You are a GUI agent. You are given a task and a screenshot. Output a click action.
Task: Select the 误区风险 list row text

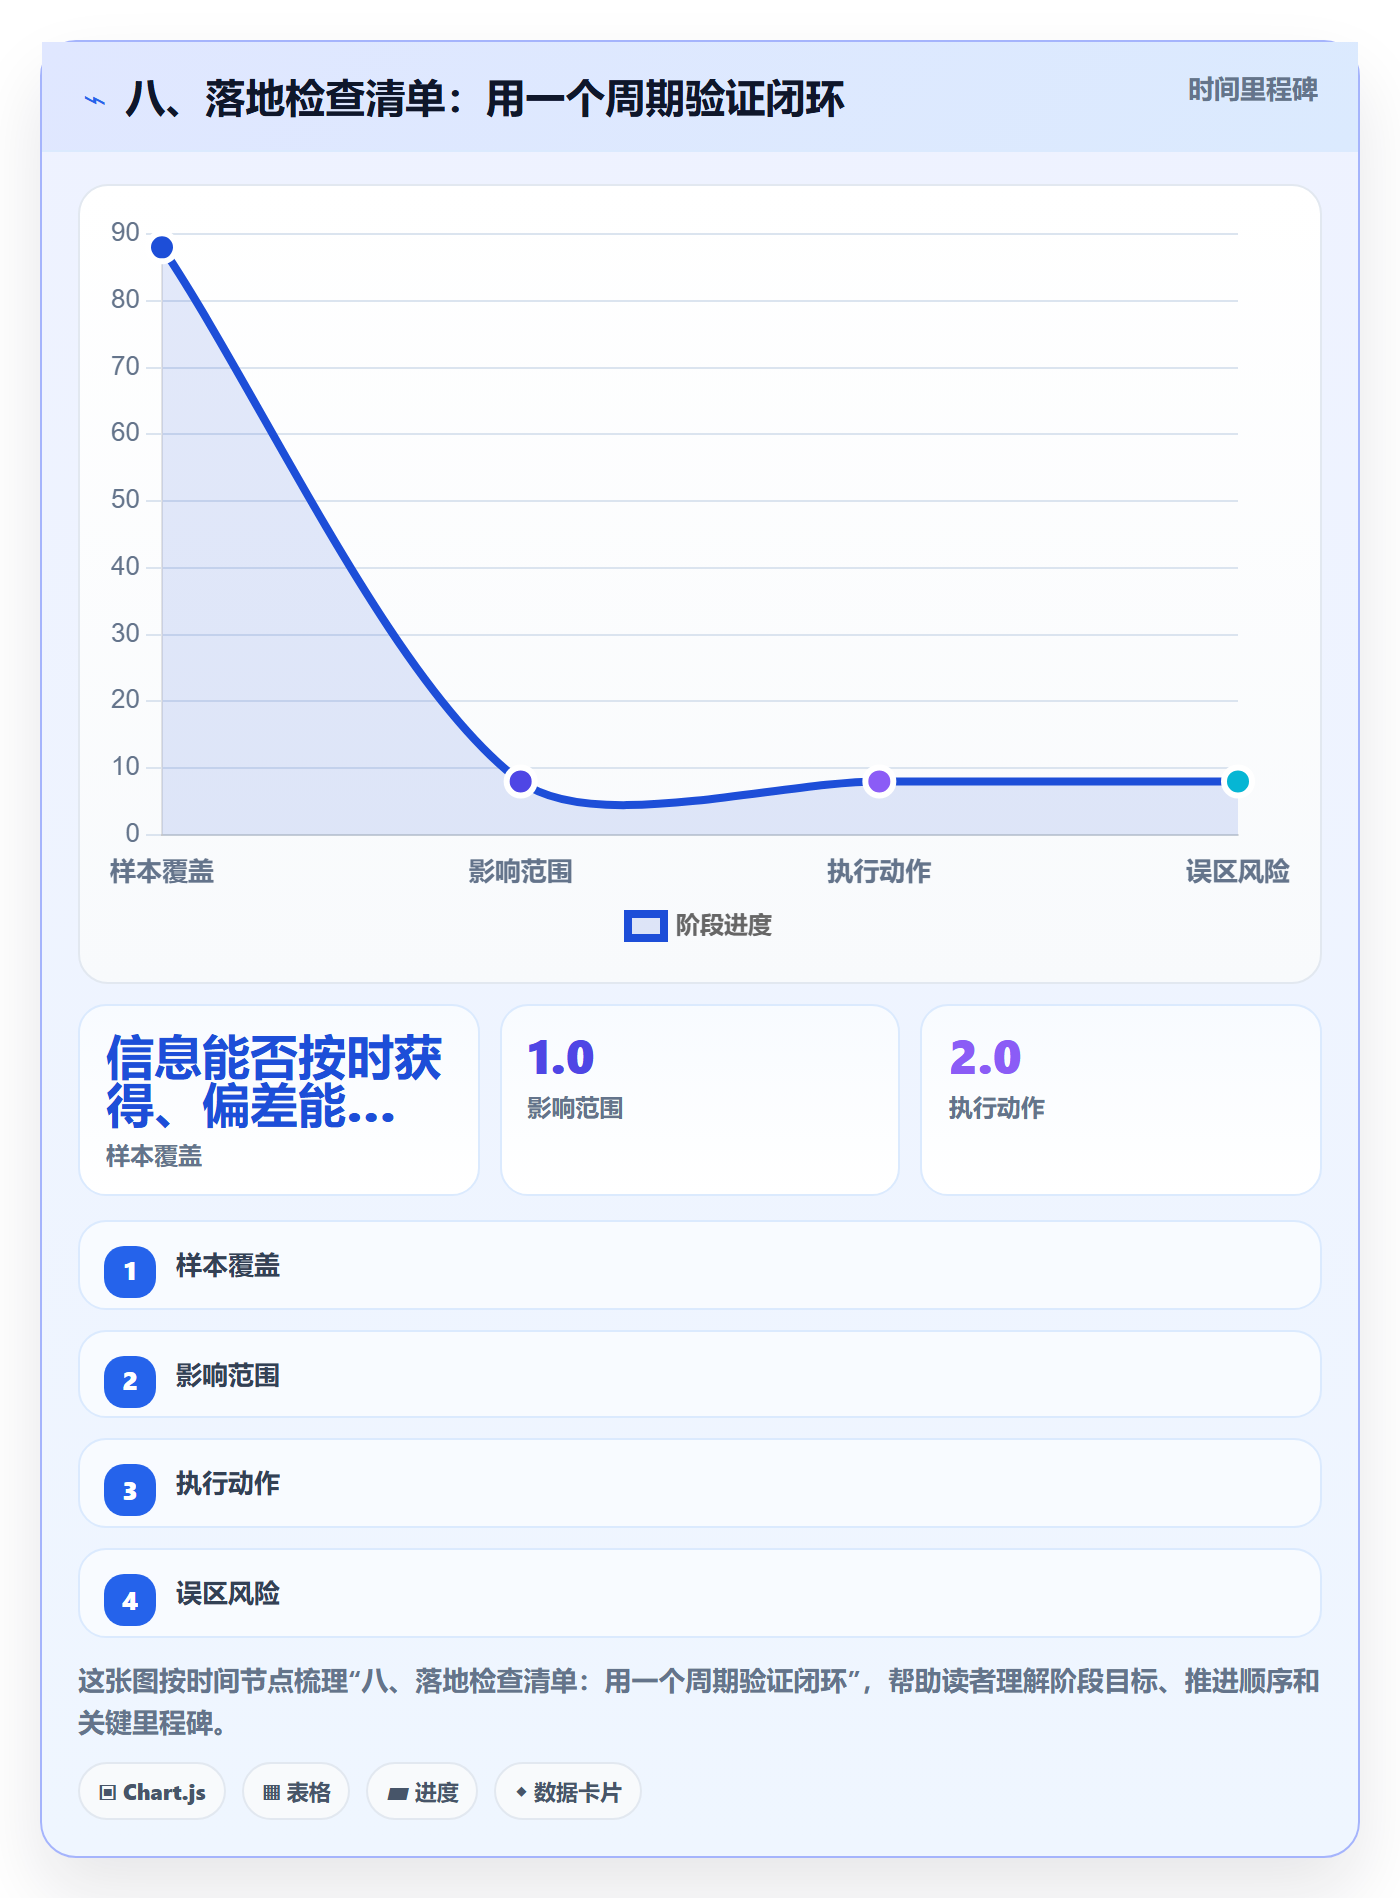pos(228,1594)
